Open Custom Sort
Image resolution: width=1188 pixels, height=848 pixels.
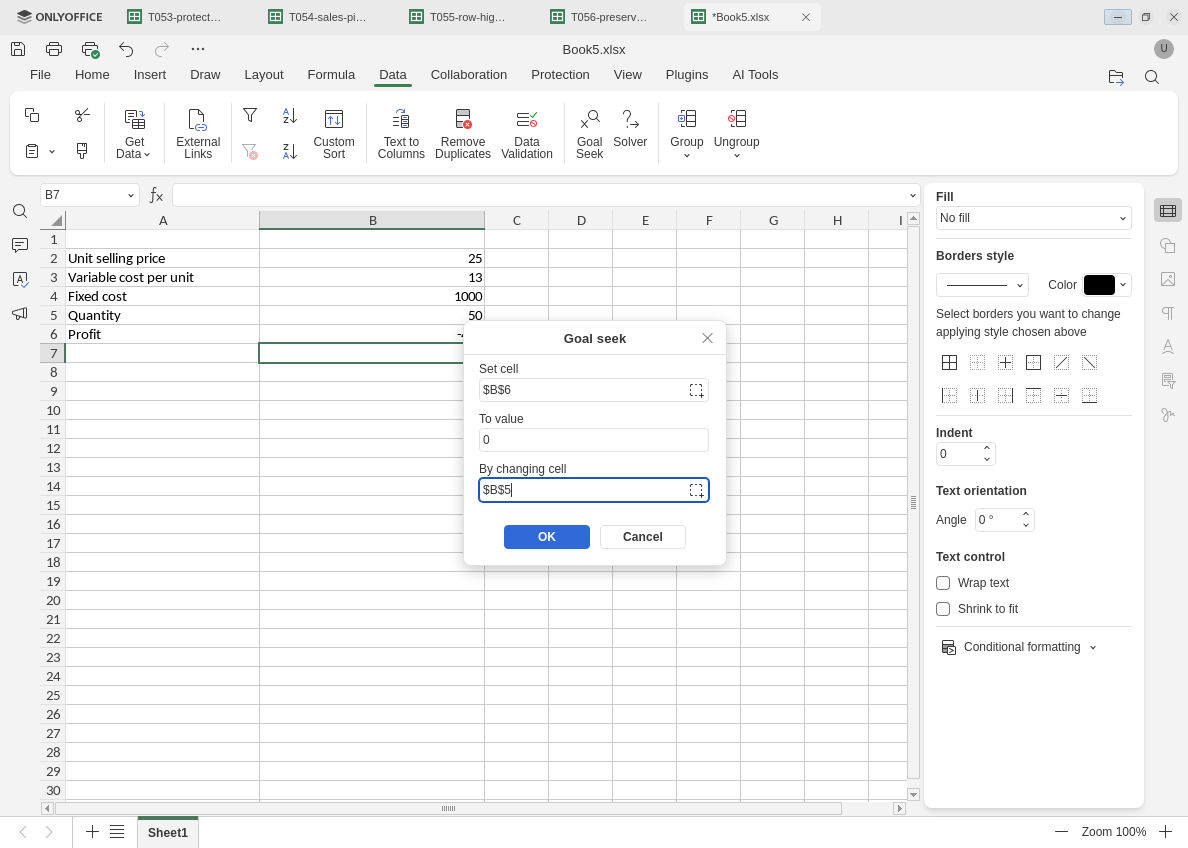(334, 134)
